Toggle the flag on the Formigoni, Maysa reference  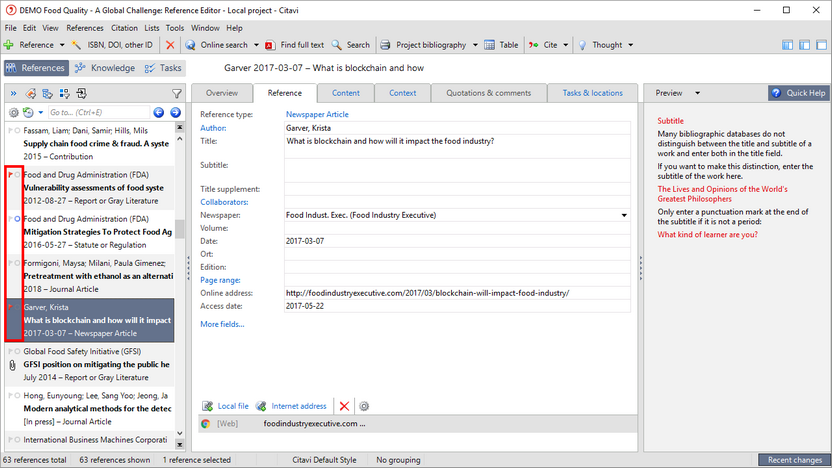[10, 263]
